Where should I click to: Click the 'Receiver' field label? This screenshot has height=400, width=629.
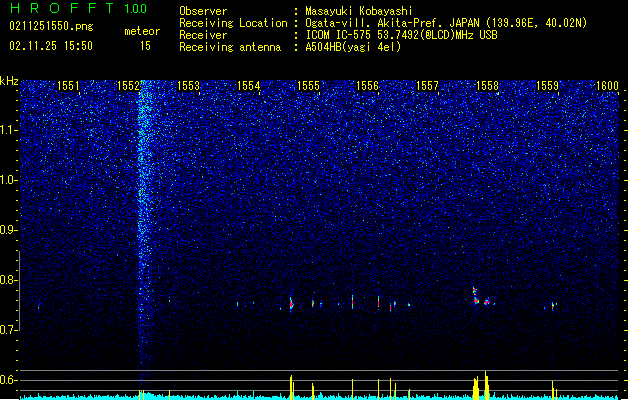click(x=203, y=35)
